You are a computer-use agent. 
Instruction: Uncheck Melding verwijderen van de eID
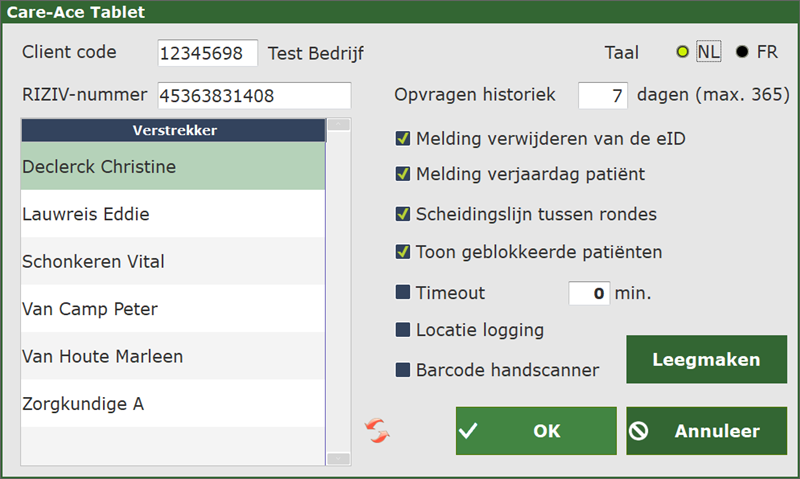tap(403, 139)
